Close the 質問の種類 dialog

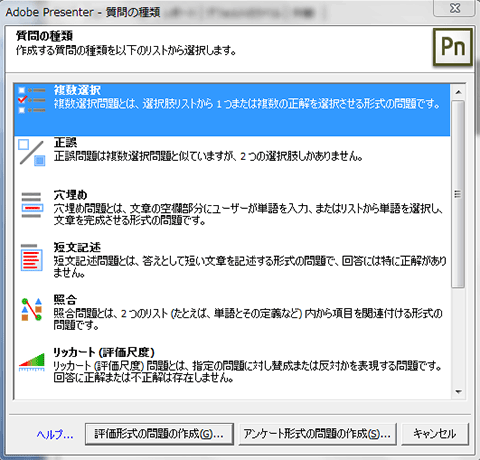(x=455, y=8)
